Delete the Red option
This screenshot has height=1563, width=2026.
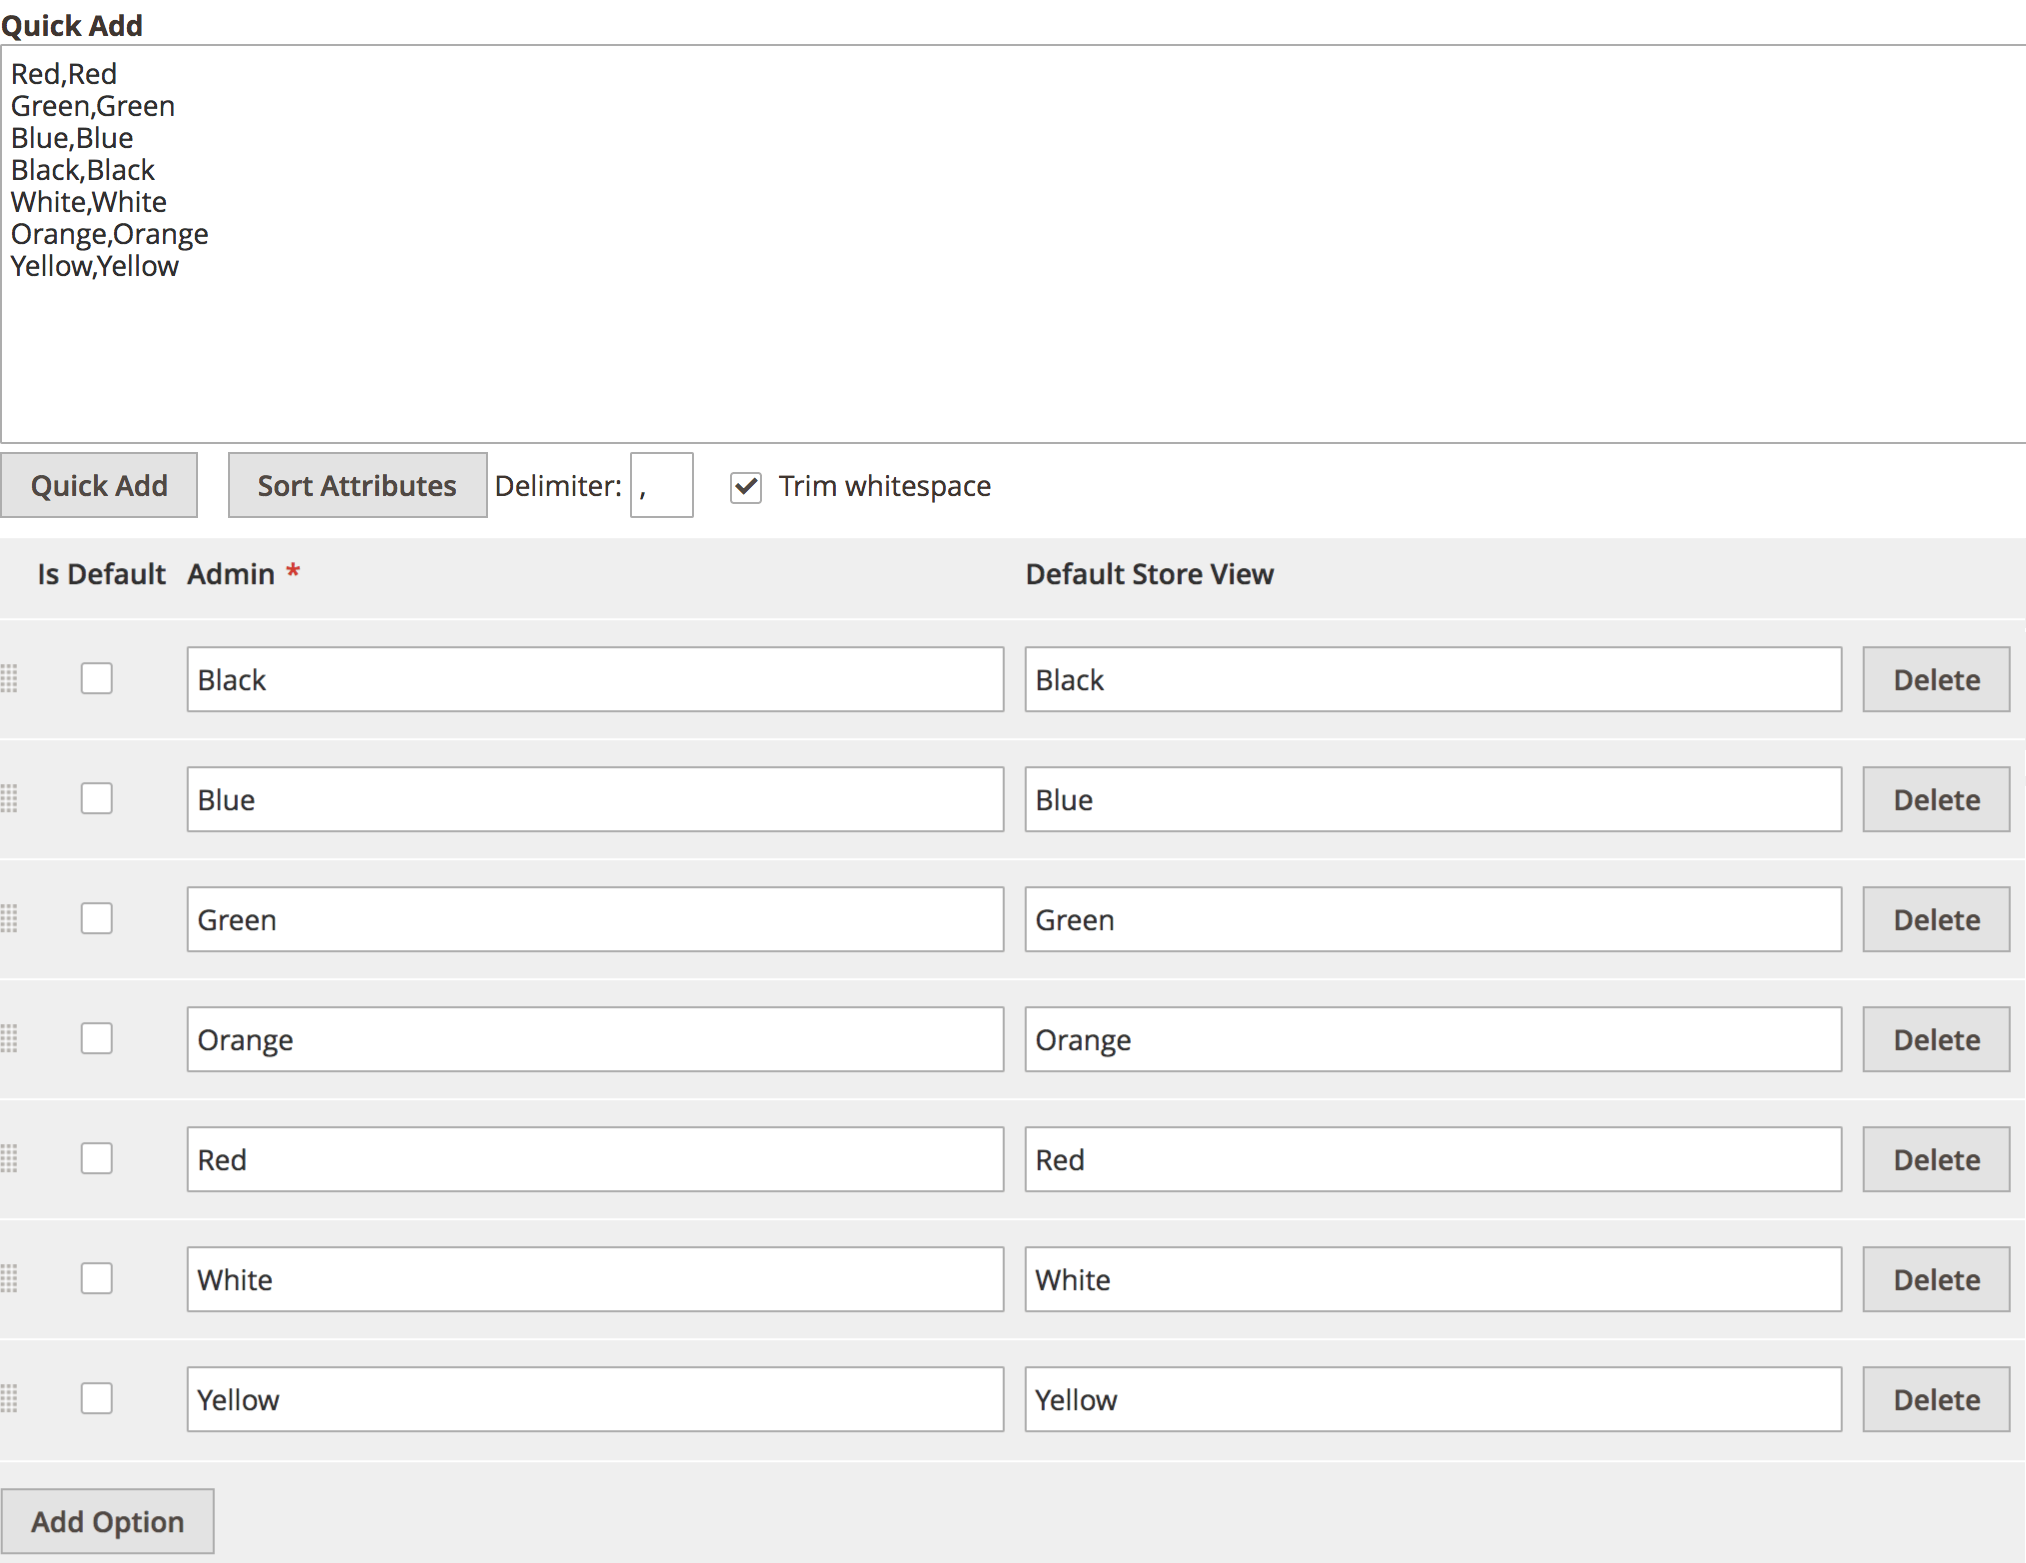point(1936,1159)
